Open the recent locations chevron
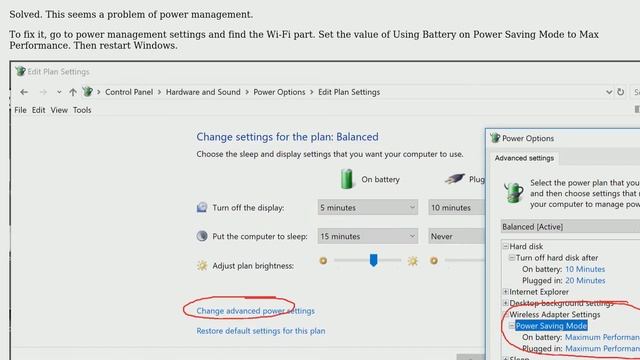Image resolution: width=640 pixels, height=360 pixels. click(59, 92)
